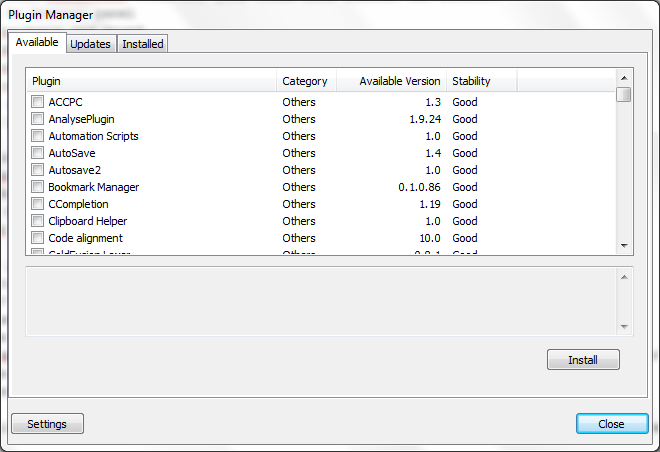Click version 0.1.0.86 of Bookmark Manager

pos(419,187)
